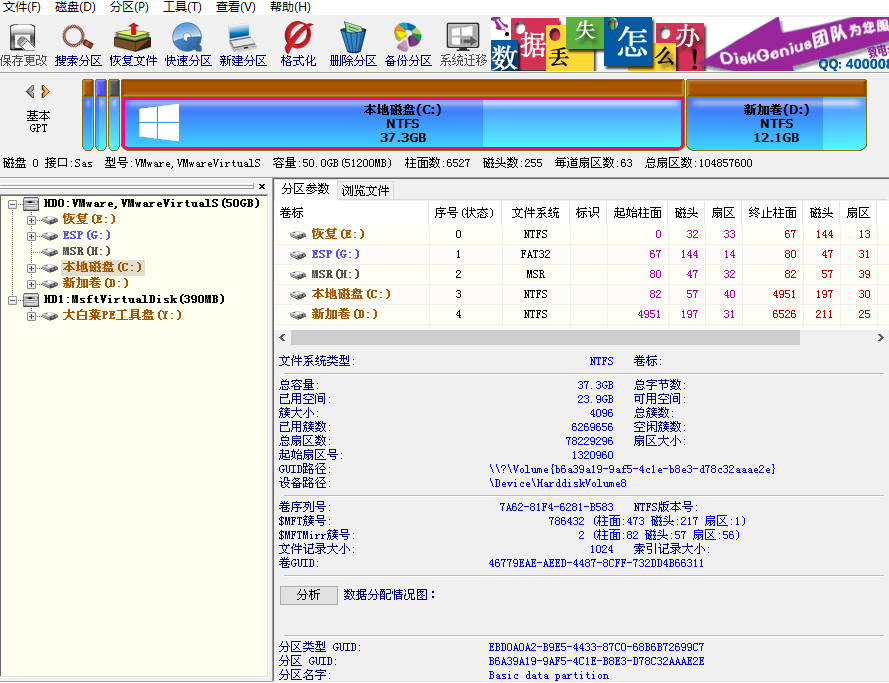Open the 帮助(H) menu
Screen dimensions: 889x683
point(290,7)
